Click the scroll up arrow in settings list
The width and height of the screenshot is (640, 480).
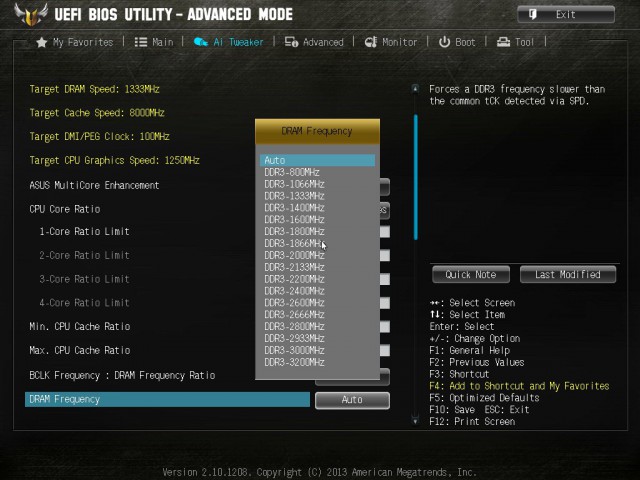click(415, 89)
